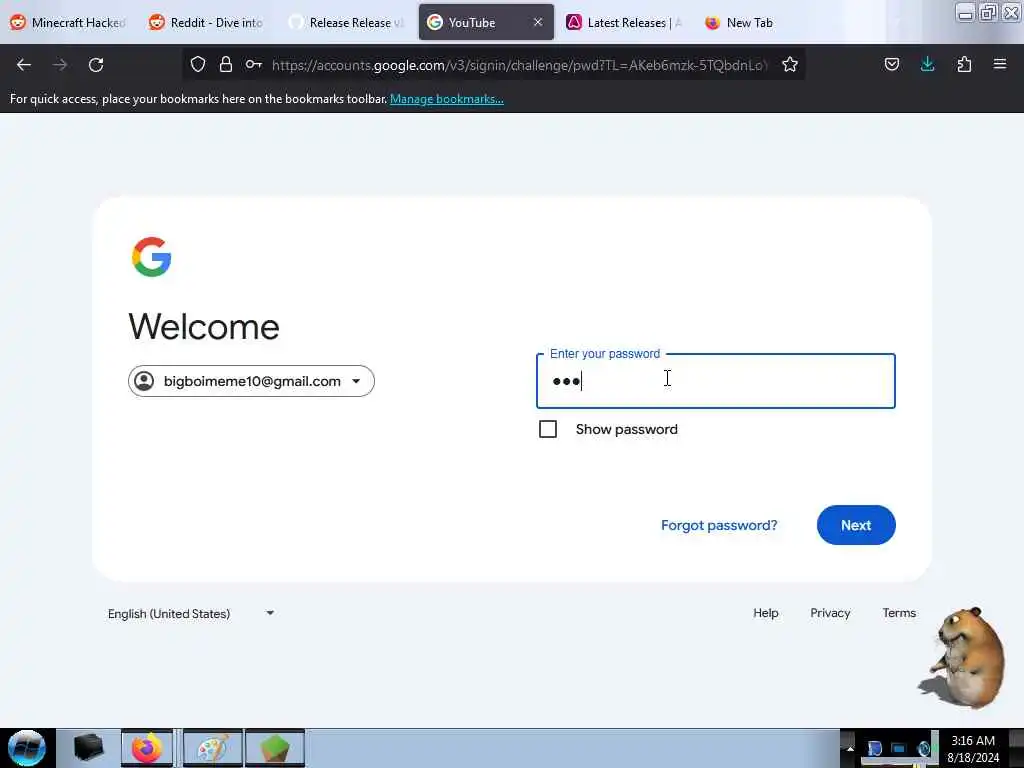Expand the bigboimeme10@gmail.com account switcher
The image size is (1024, 768).
click(x=251, y=381)
